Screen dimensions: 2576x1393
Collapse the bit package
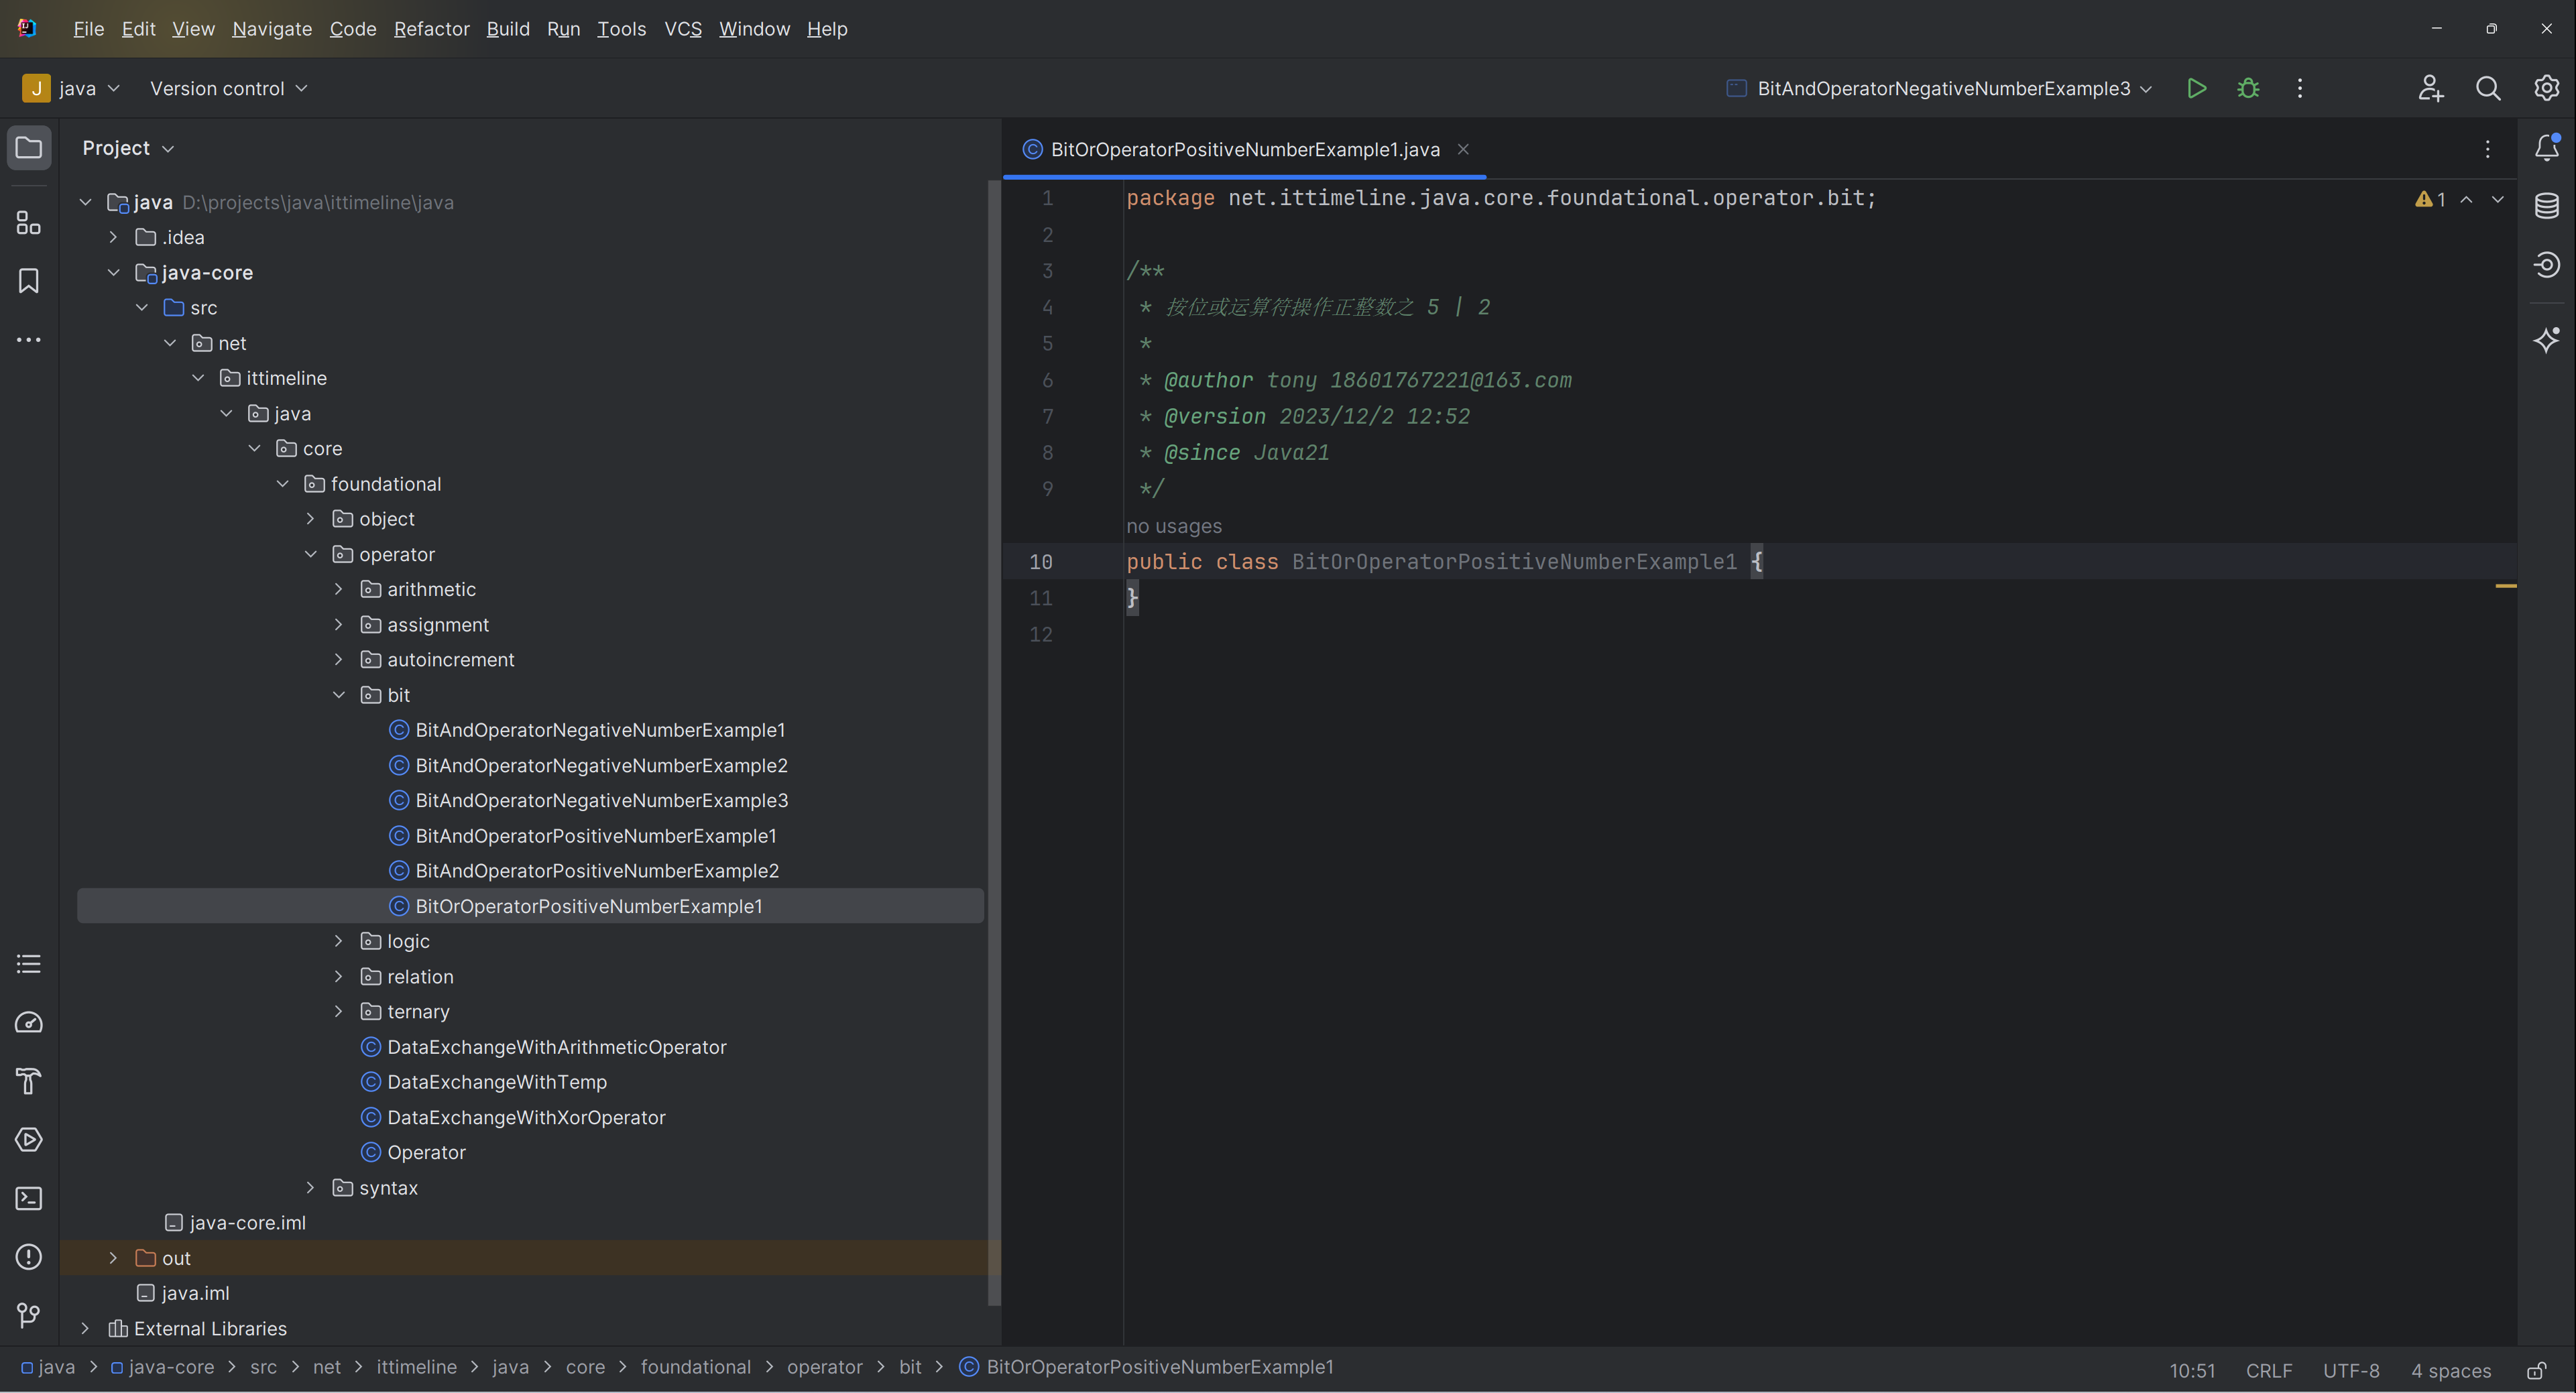click(x=339, y=695)
